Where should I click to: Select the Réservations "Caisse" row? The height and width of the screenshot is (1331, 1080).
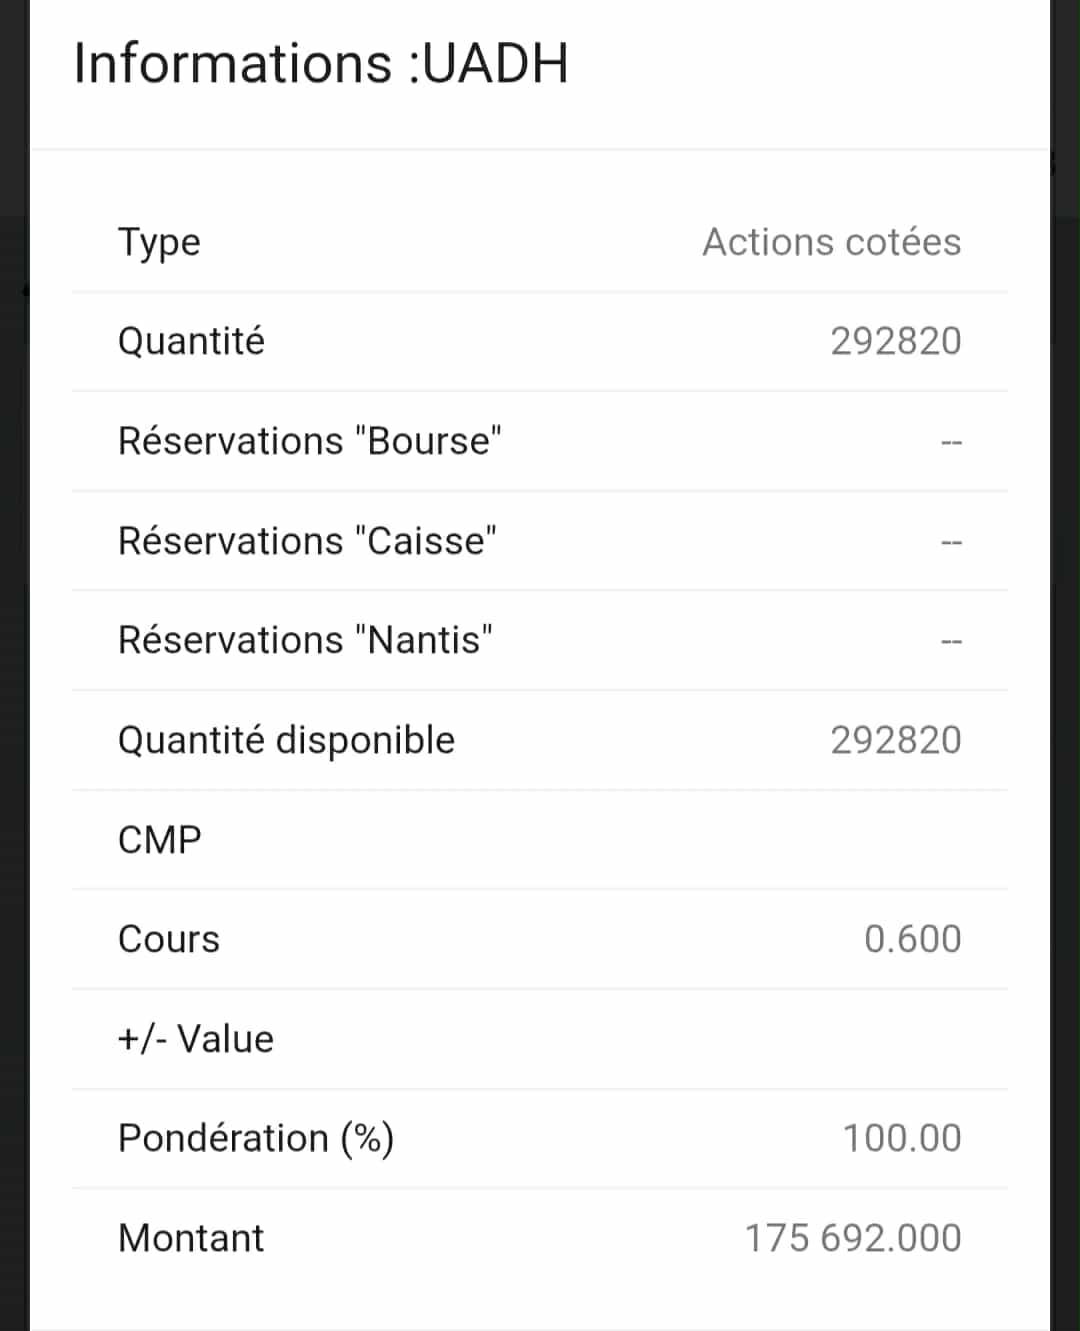coord(540,541)
